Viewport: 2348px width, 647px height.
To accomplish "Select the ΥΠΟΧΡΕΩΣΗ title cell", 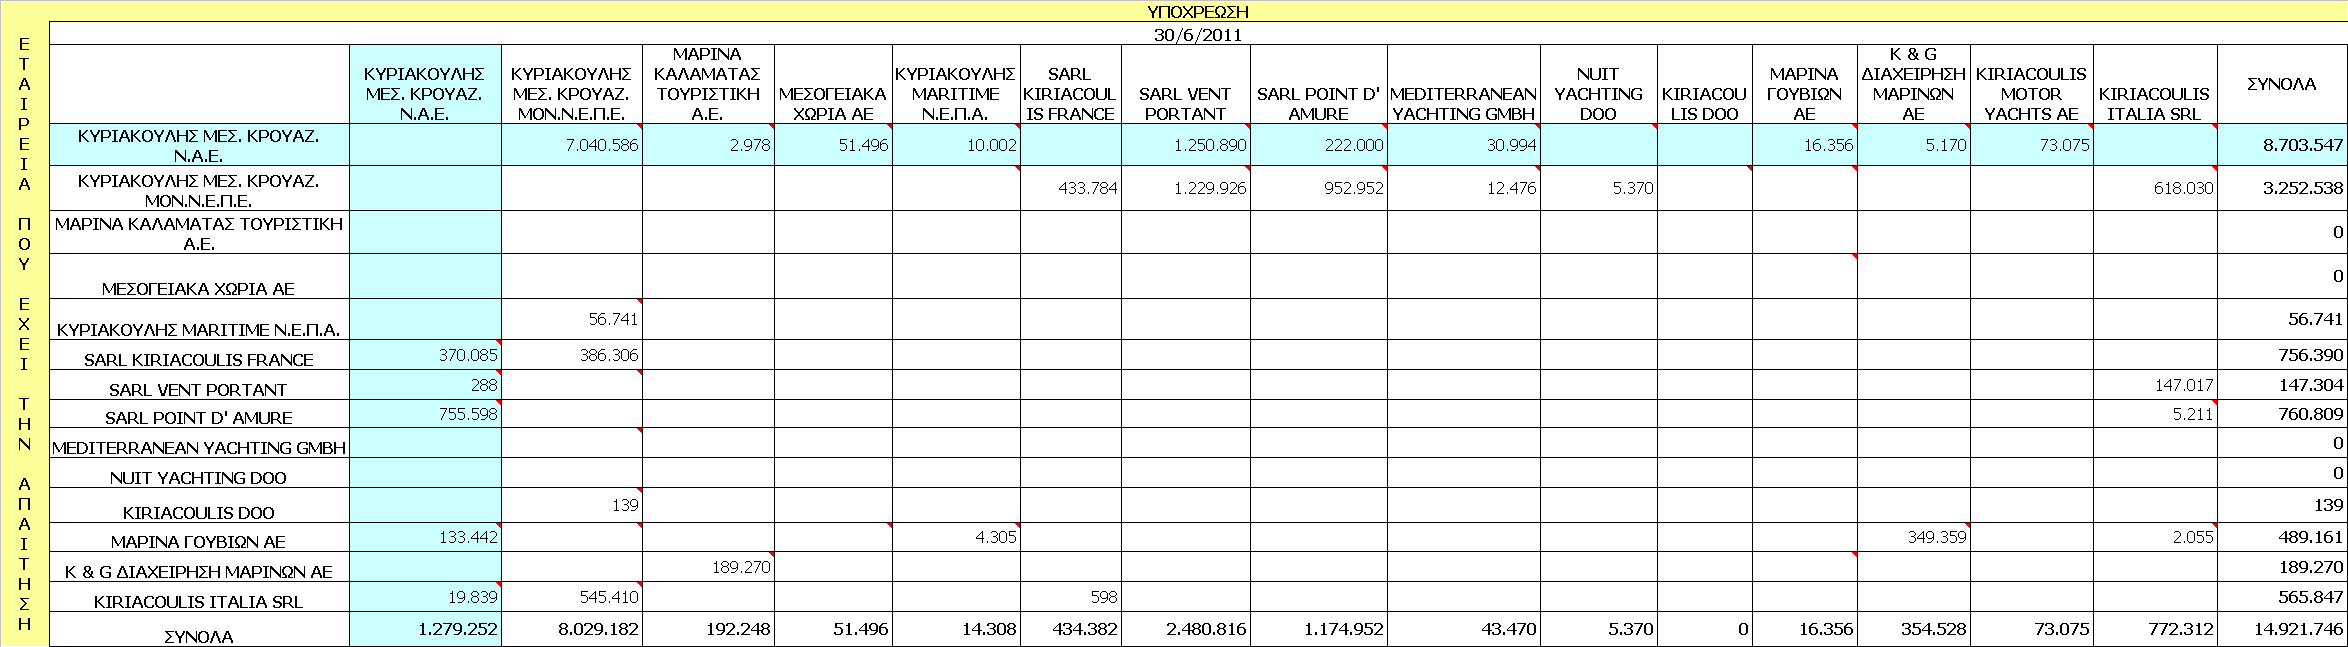I will pos(1198,12).
